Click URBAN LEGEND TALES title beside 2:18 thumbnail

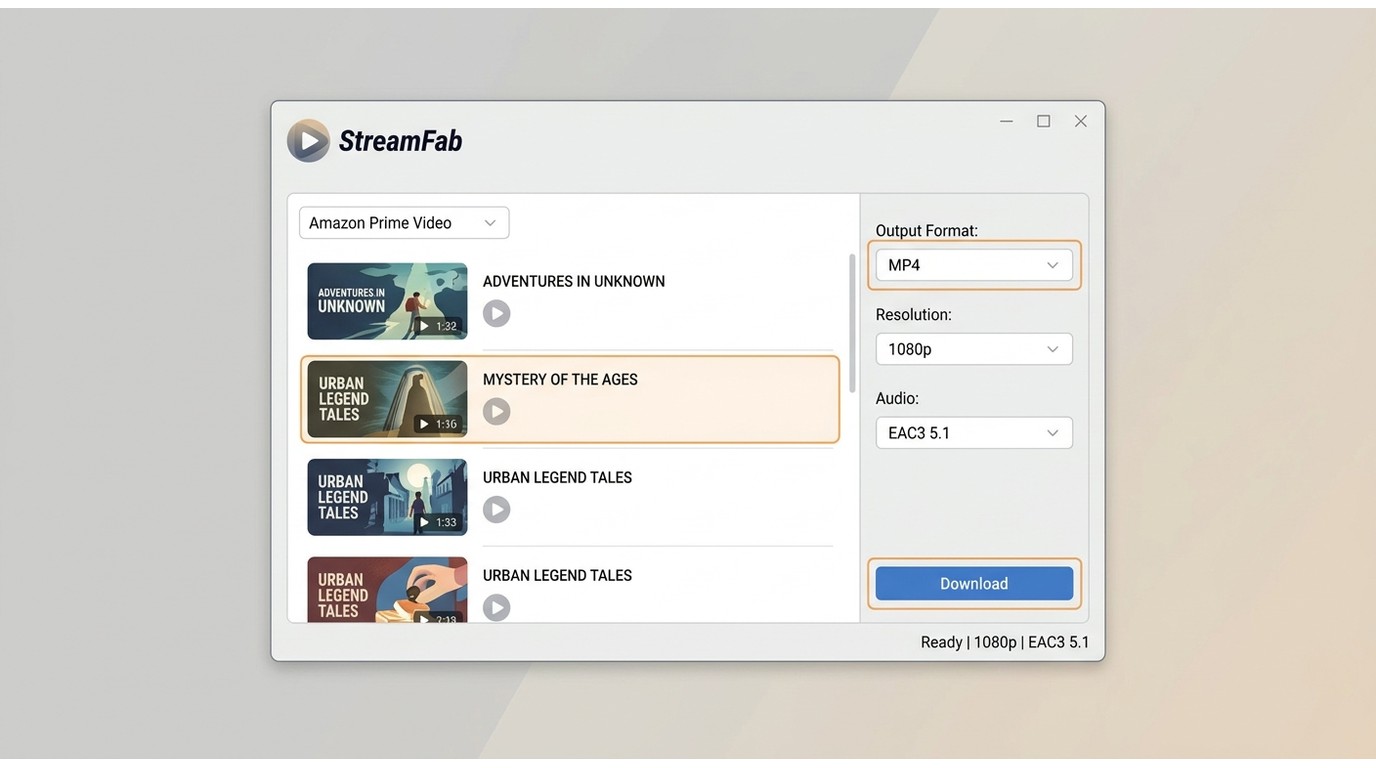click(x=557, y=576)
